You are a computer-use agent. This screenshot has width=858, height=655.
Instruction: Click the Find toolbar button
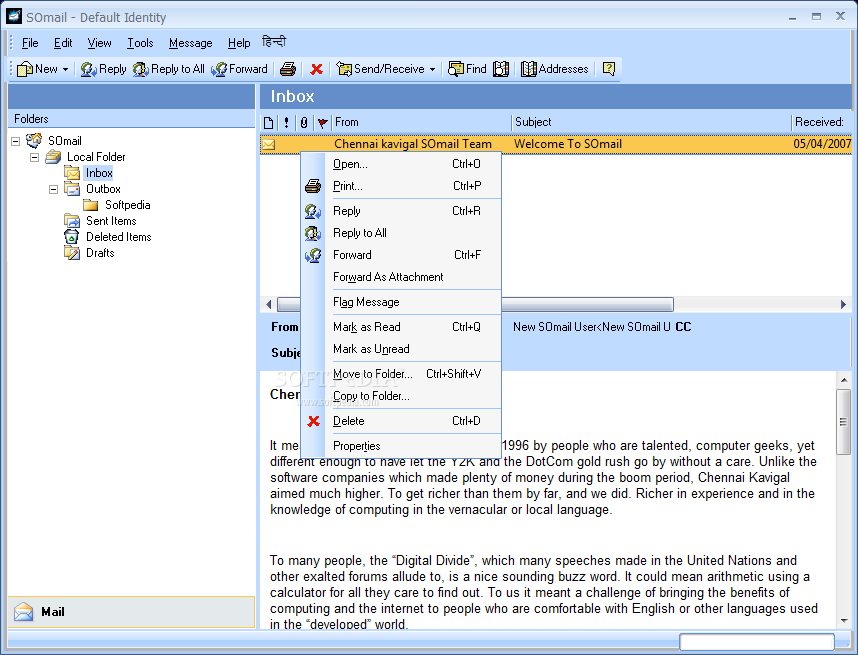click(467, 69)
